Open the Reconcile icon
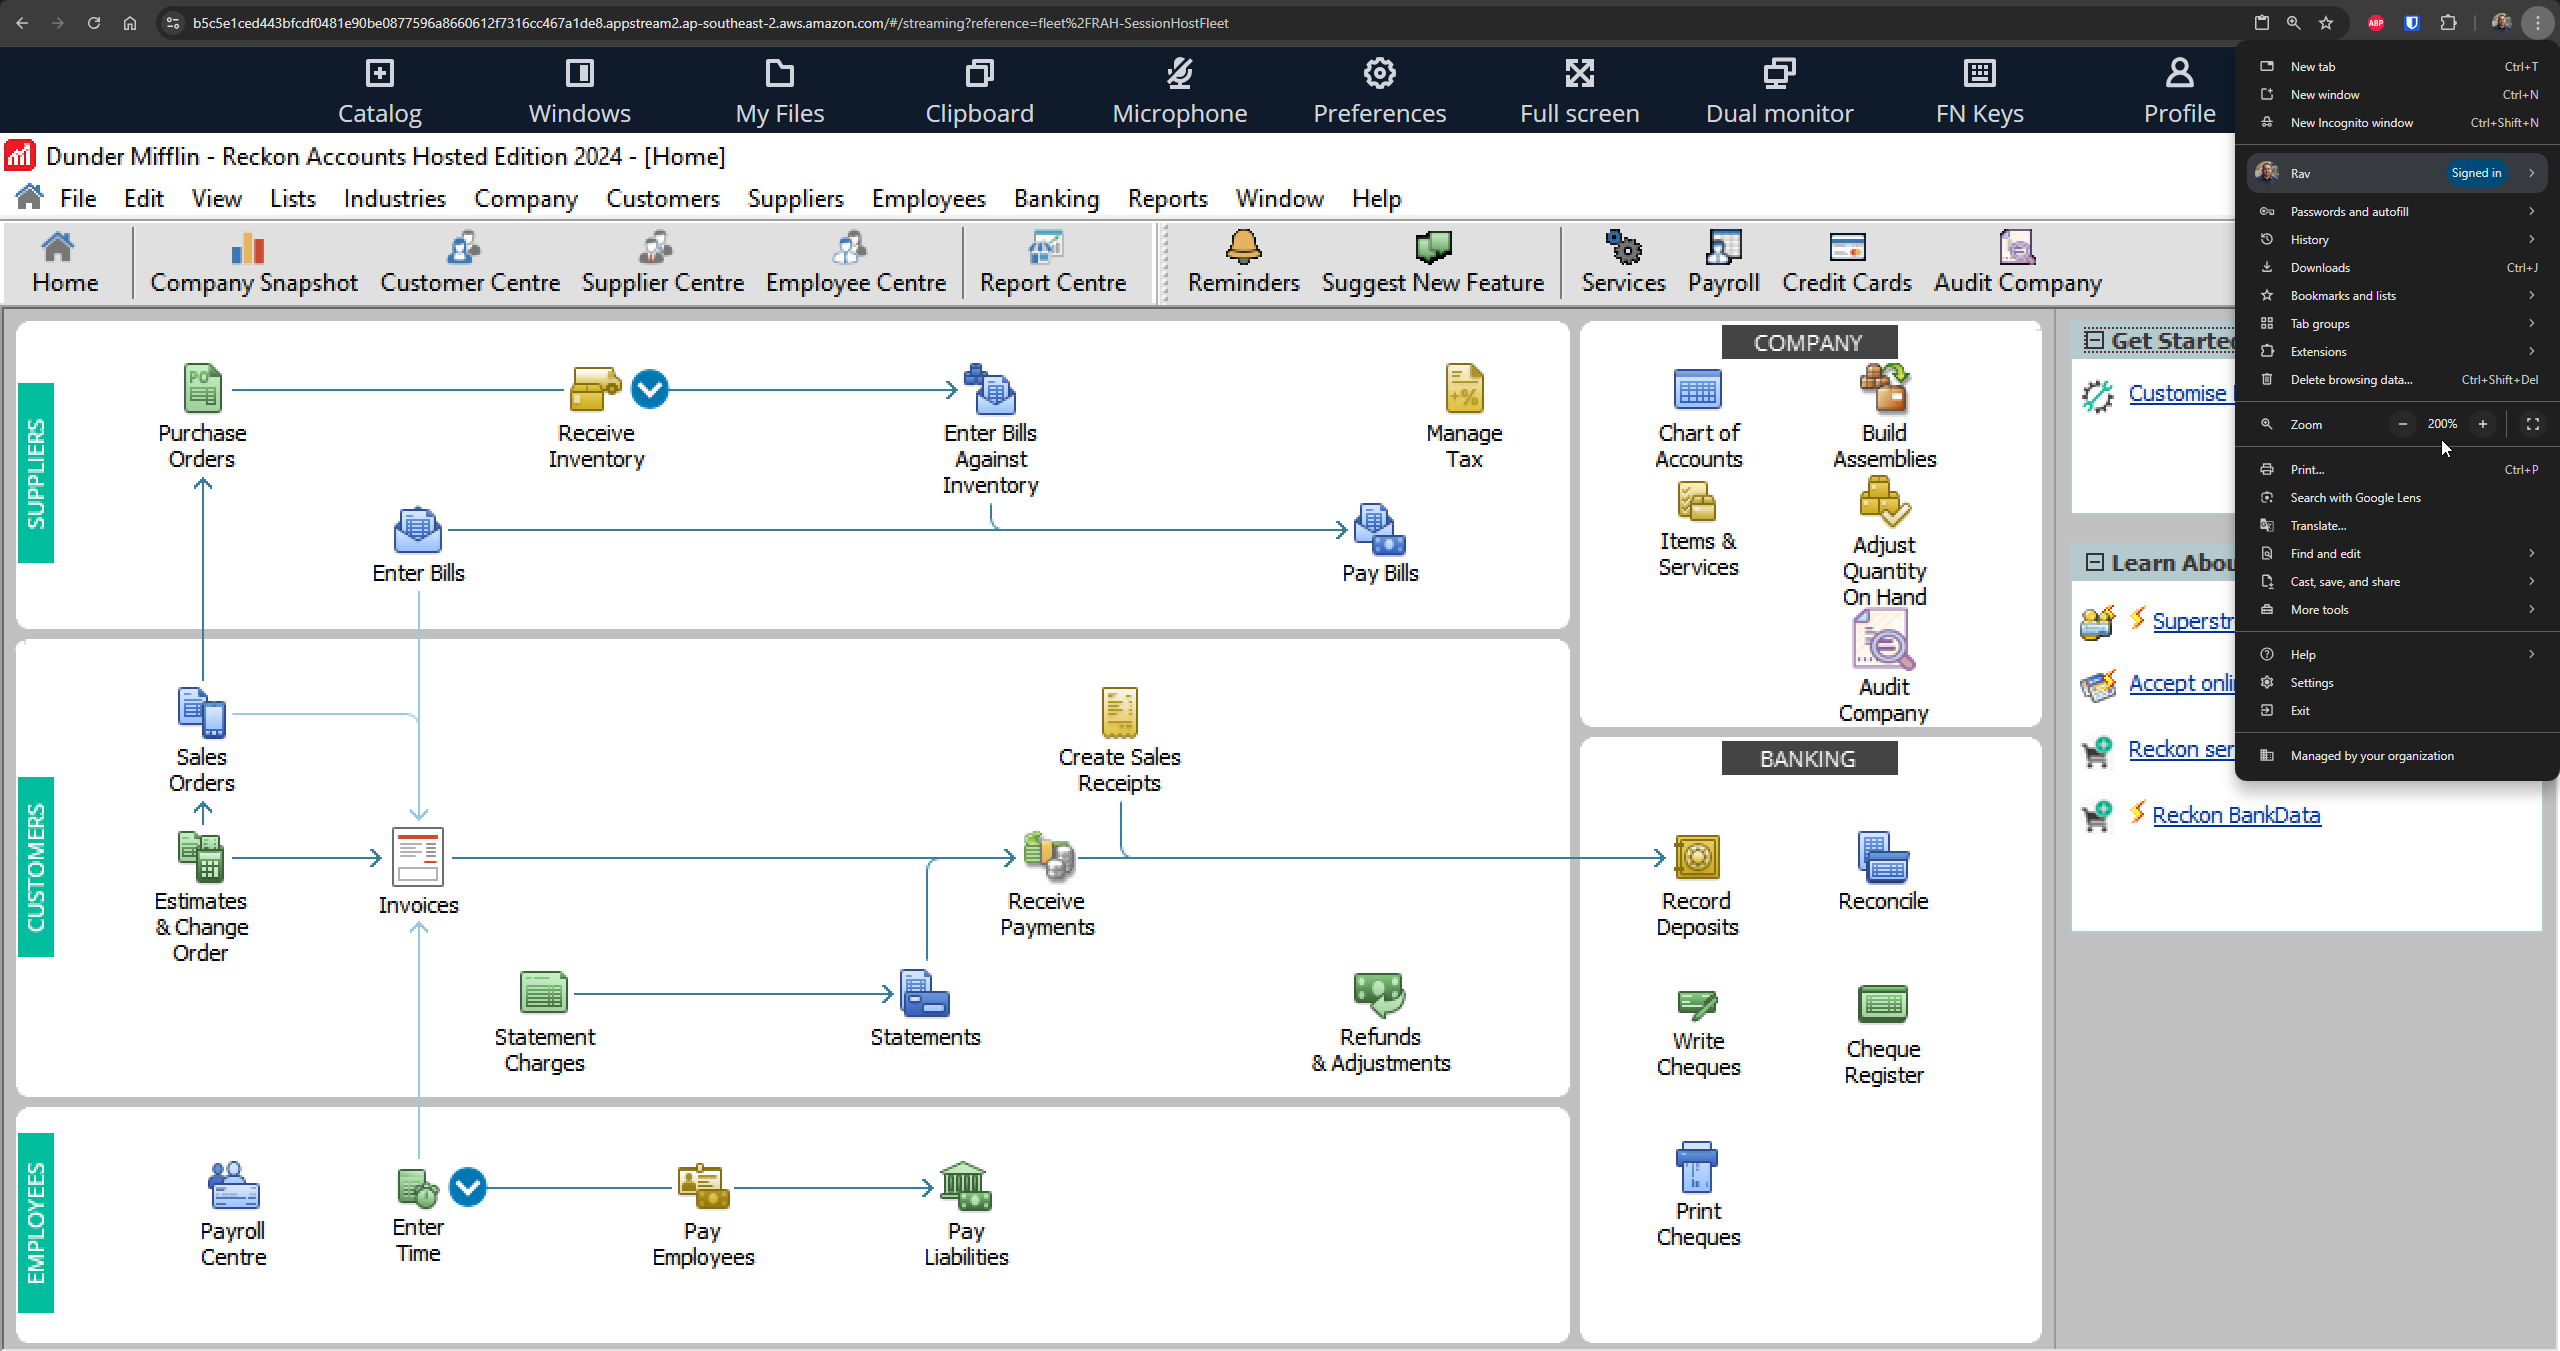 point(1884,857)
